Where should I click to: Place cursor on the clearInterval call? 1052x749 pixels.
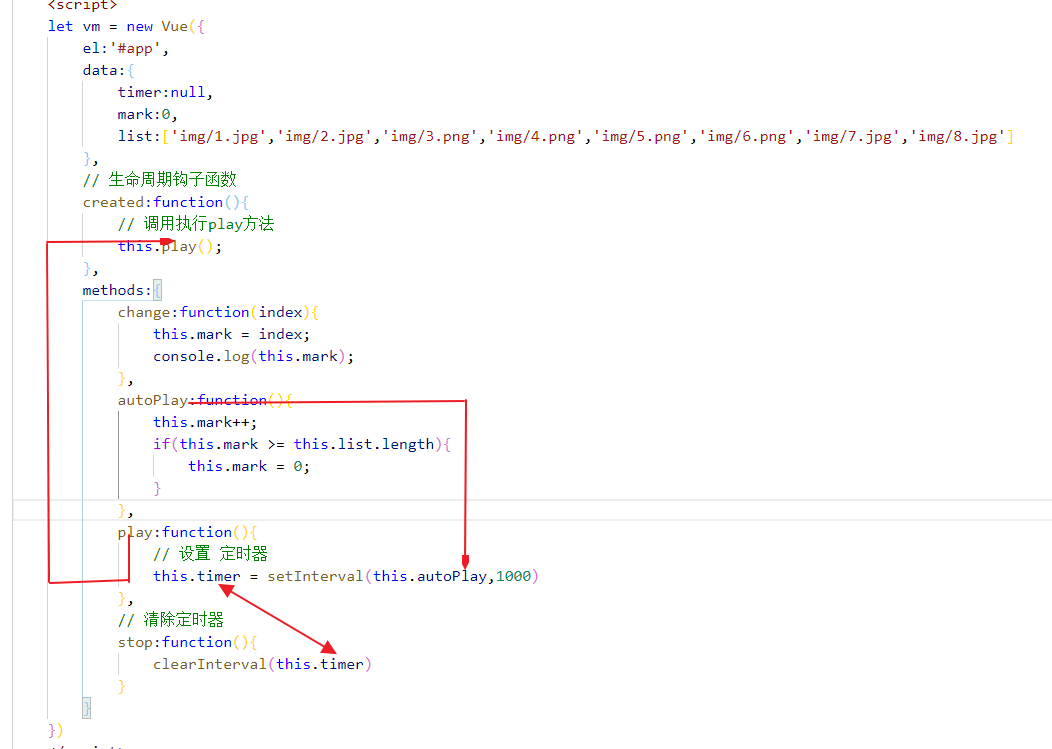point(208,664)
